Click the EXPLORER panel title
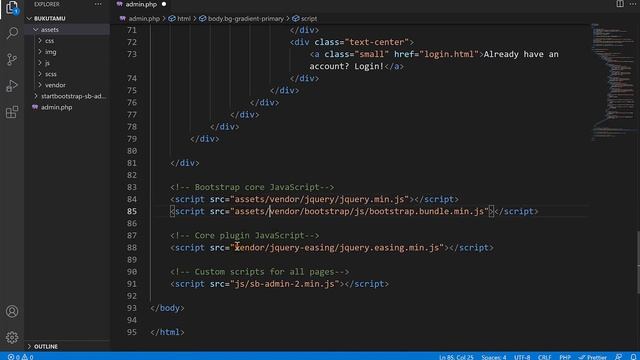 tap(47, 4)
